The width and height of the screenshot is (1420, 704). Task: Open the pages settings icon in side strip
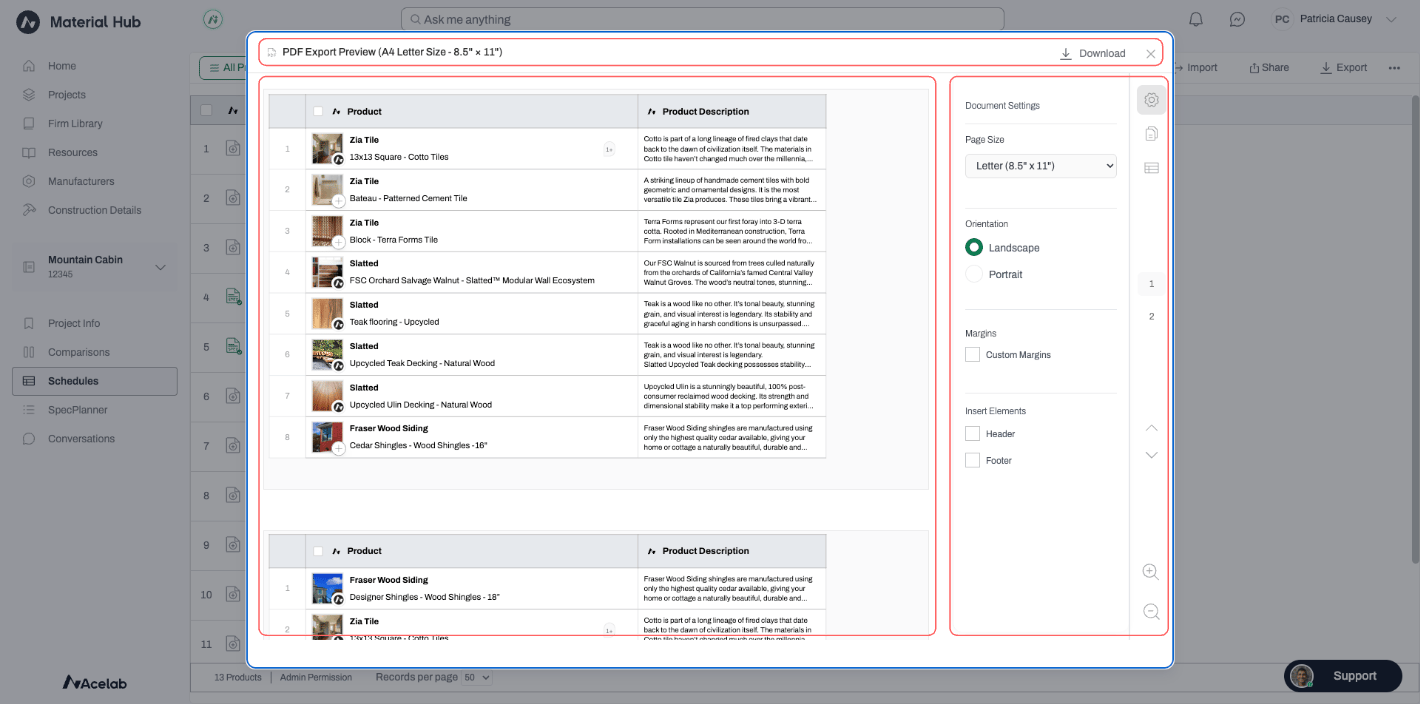tap(1151, 134)
